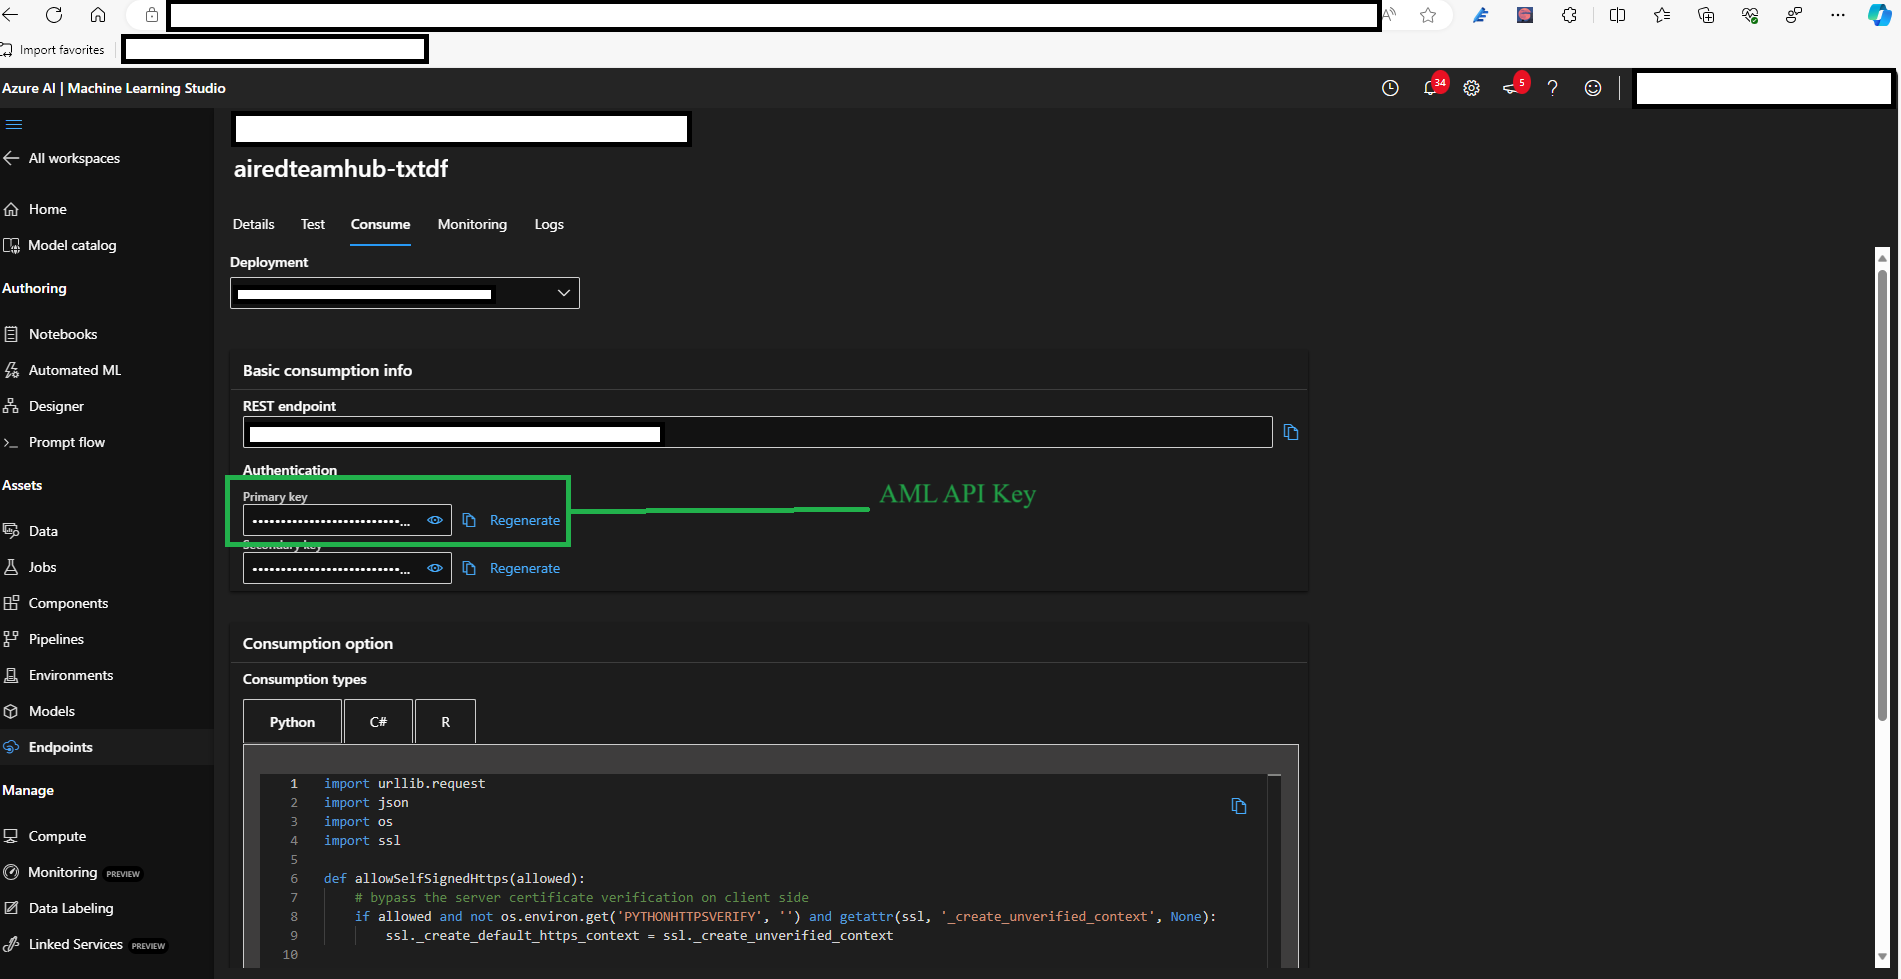
Task: Copy the REST endpoint using the copy icon
Action: [x=1290, y=431]
